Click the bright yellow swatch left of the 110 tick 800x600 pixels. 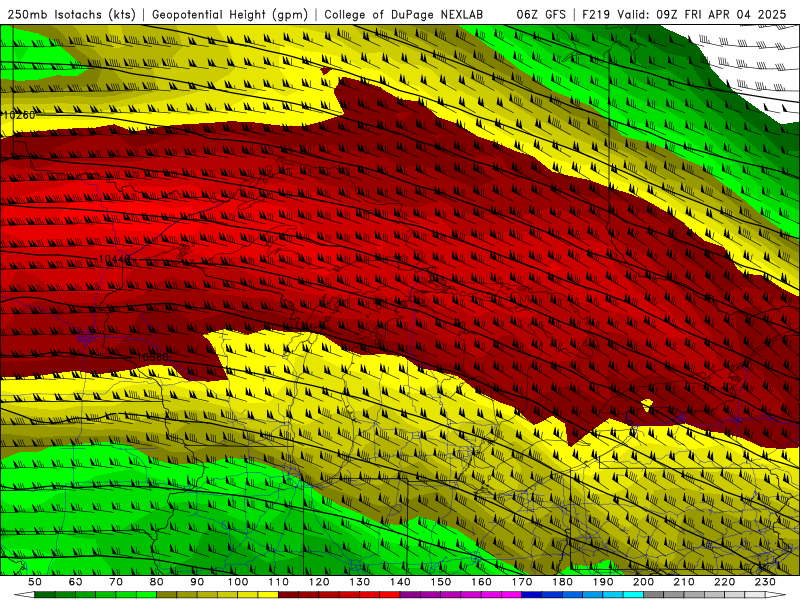(268, 595)
